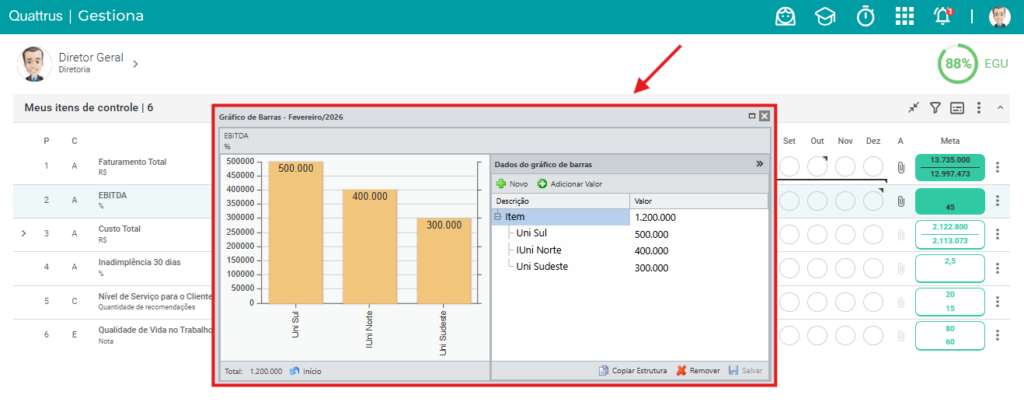Click the Copiar Estrutura button
The height and width of the screenshot is (402, 1024).
tap(633, 371)
